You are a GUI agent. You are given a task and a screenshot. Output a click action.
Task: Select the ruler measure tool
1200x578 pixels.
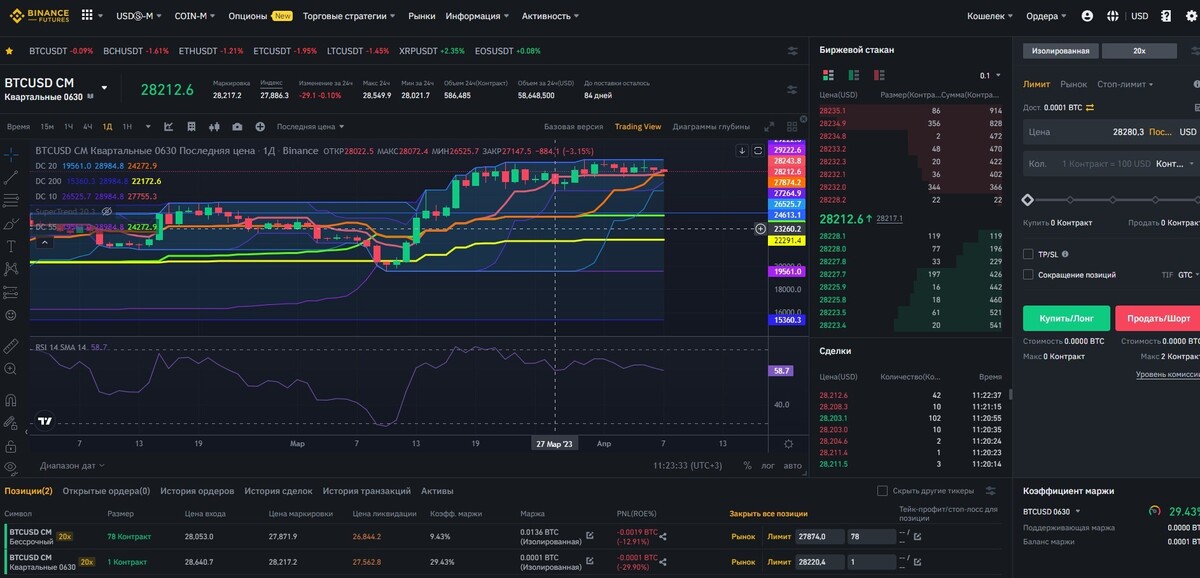pyautogui.click(x=11, y=346)
